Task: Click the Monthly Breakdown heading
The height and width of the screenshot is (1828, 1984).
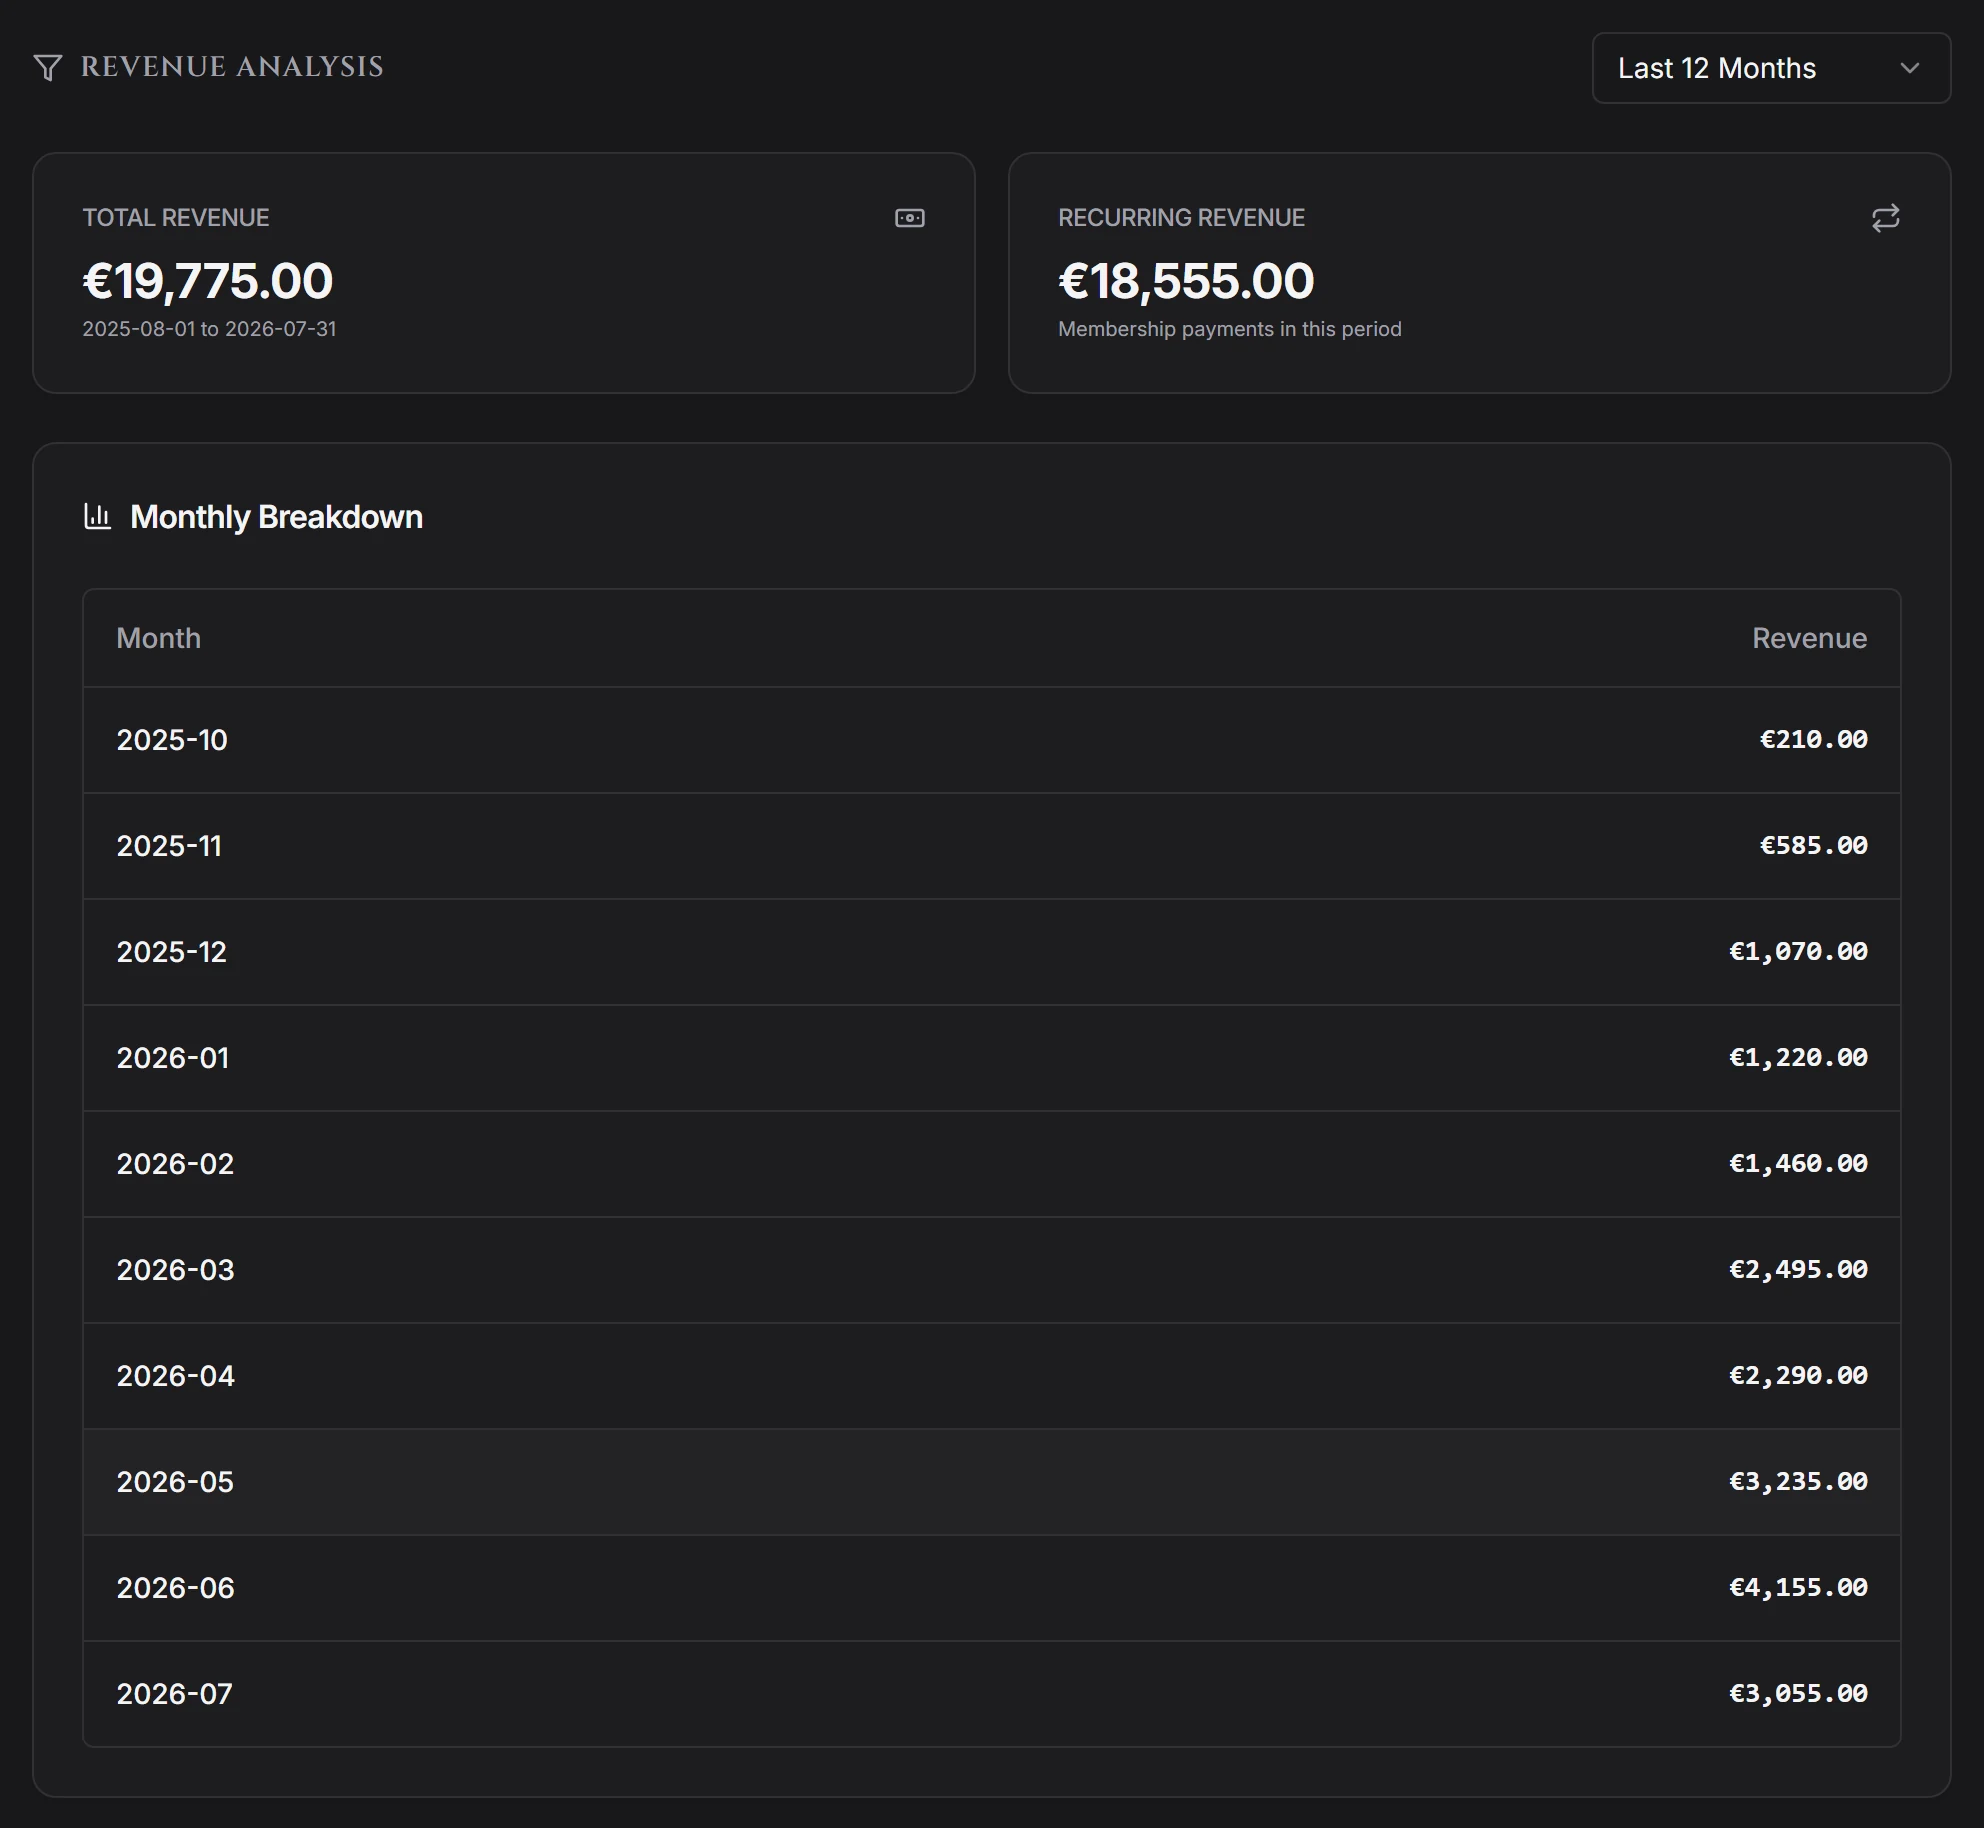Action: point(276,517)
